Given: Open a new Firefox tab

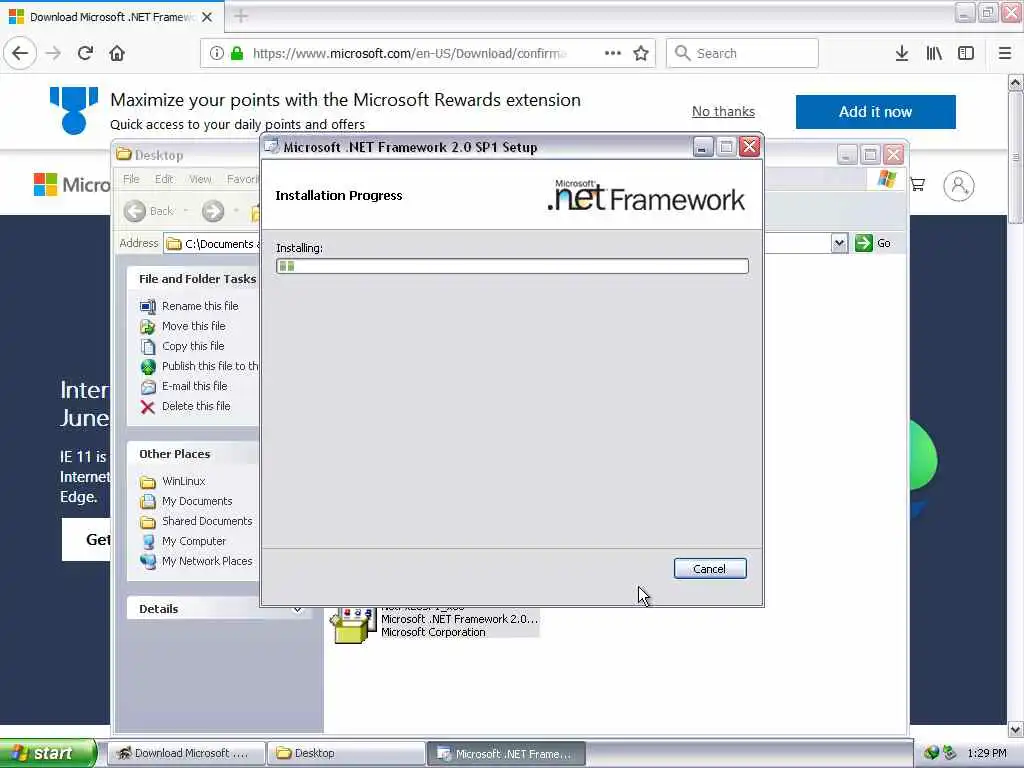Looking at the screenshot, I should tap(241, 16).
